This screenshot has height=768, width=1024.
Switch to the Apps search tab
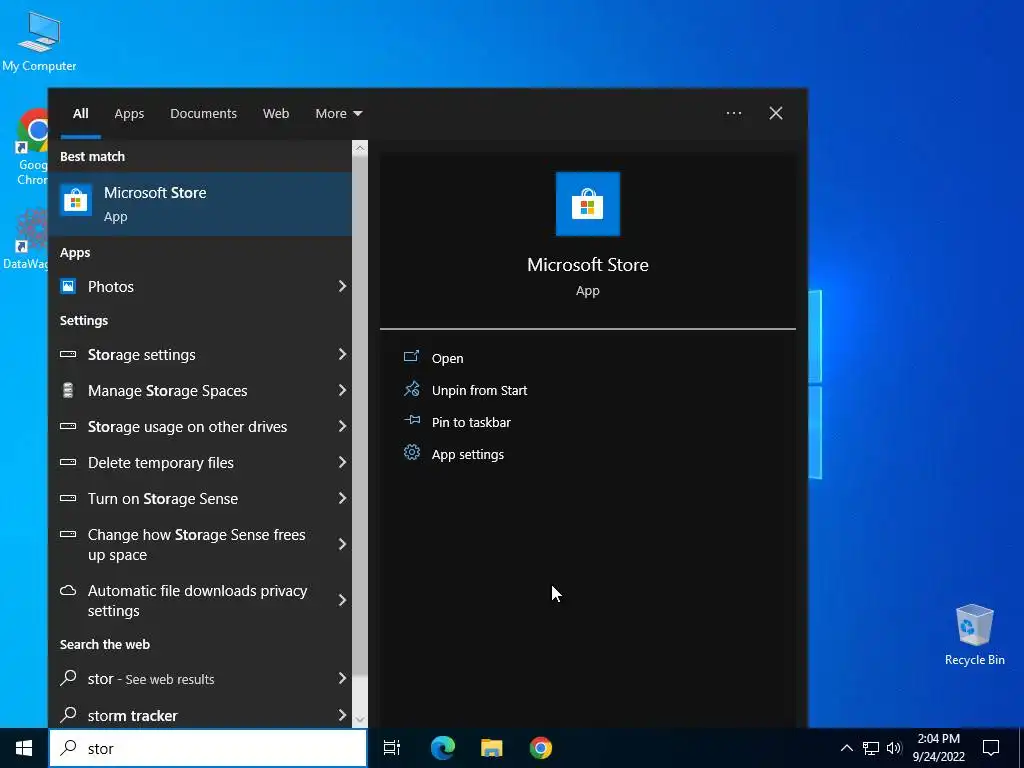coord(129,113)
